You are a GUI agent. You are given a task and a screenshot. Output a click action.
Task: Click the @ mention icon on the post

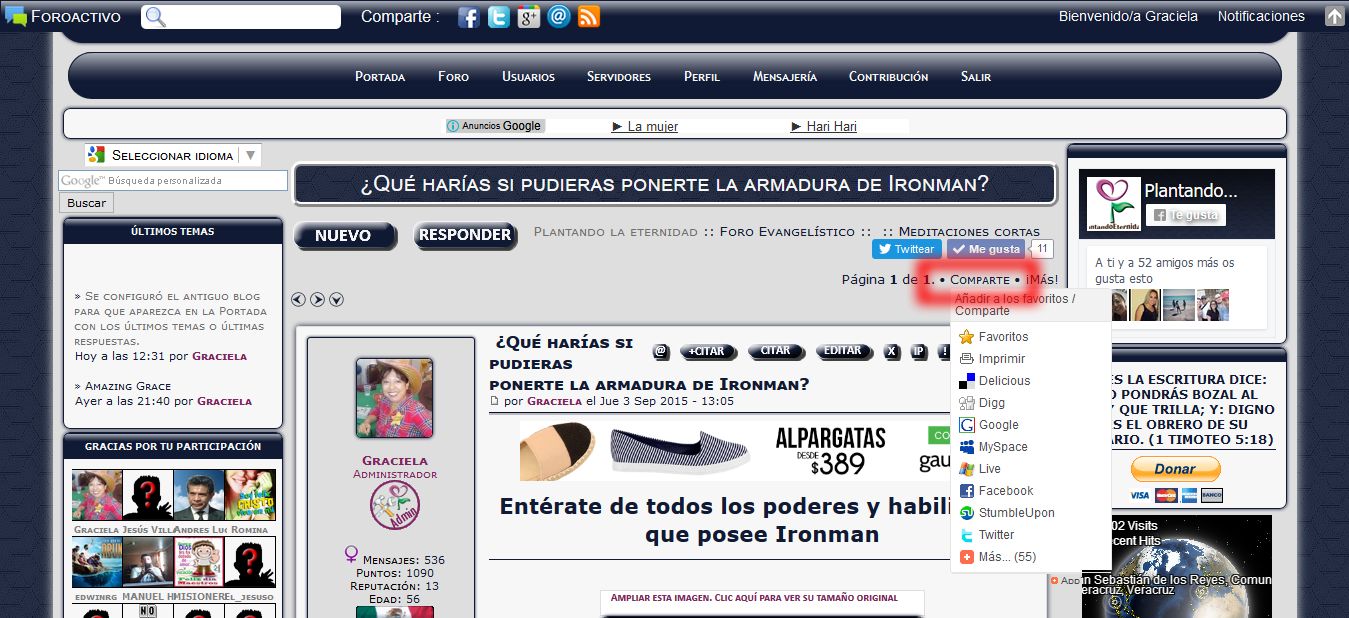661,351
